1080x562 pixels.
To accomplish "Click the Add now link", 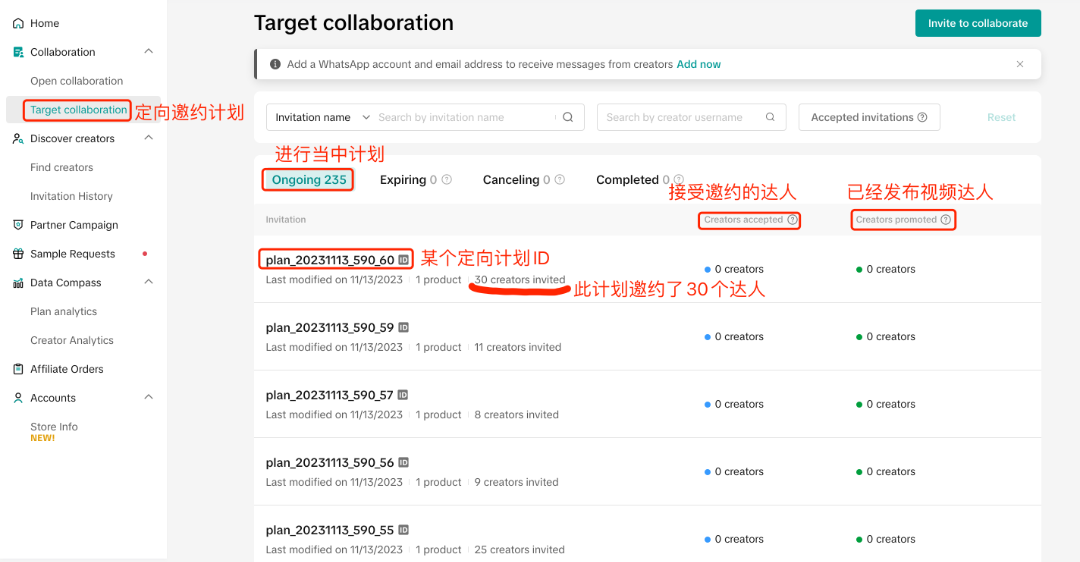I will [x=698, y=64].
